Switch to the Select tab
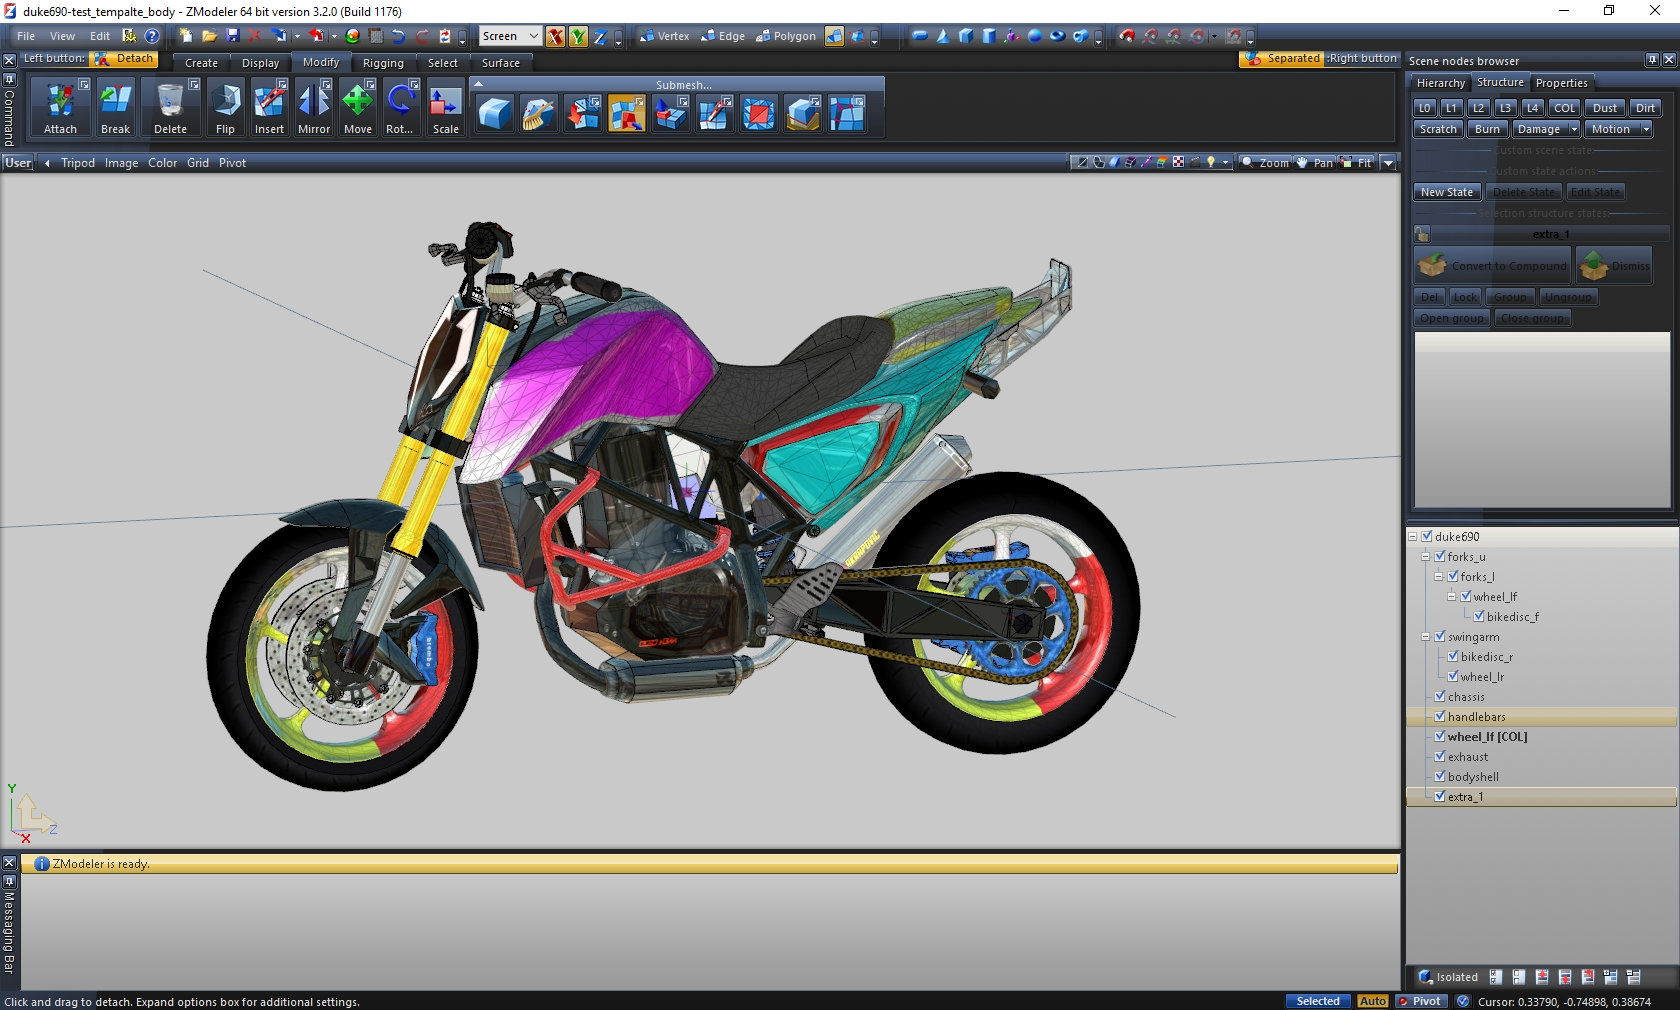Viewport: 1680px width, 1010px height. tap(442, 63)
